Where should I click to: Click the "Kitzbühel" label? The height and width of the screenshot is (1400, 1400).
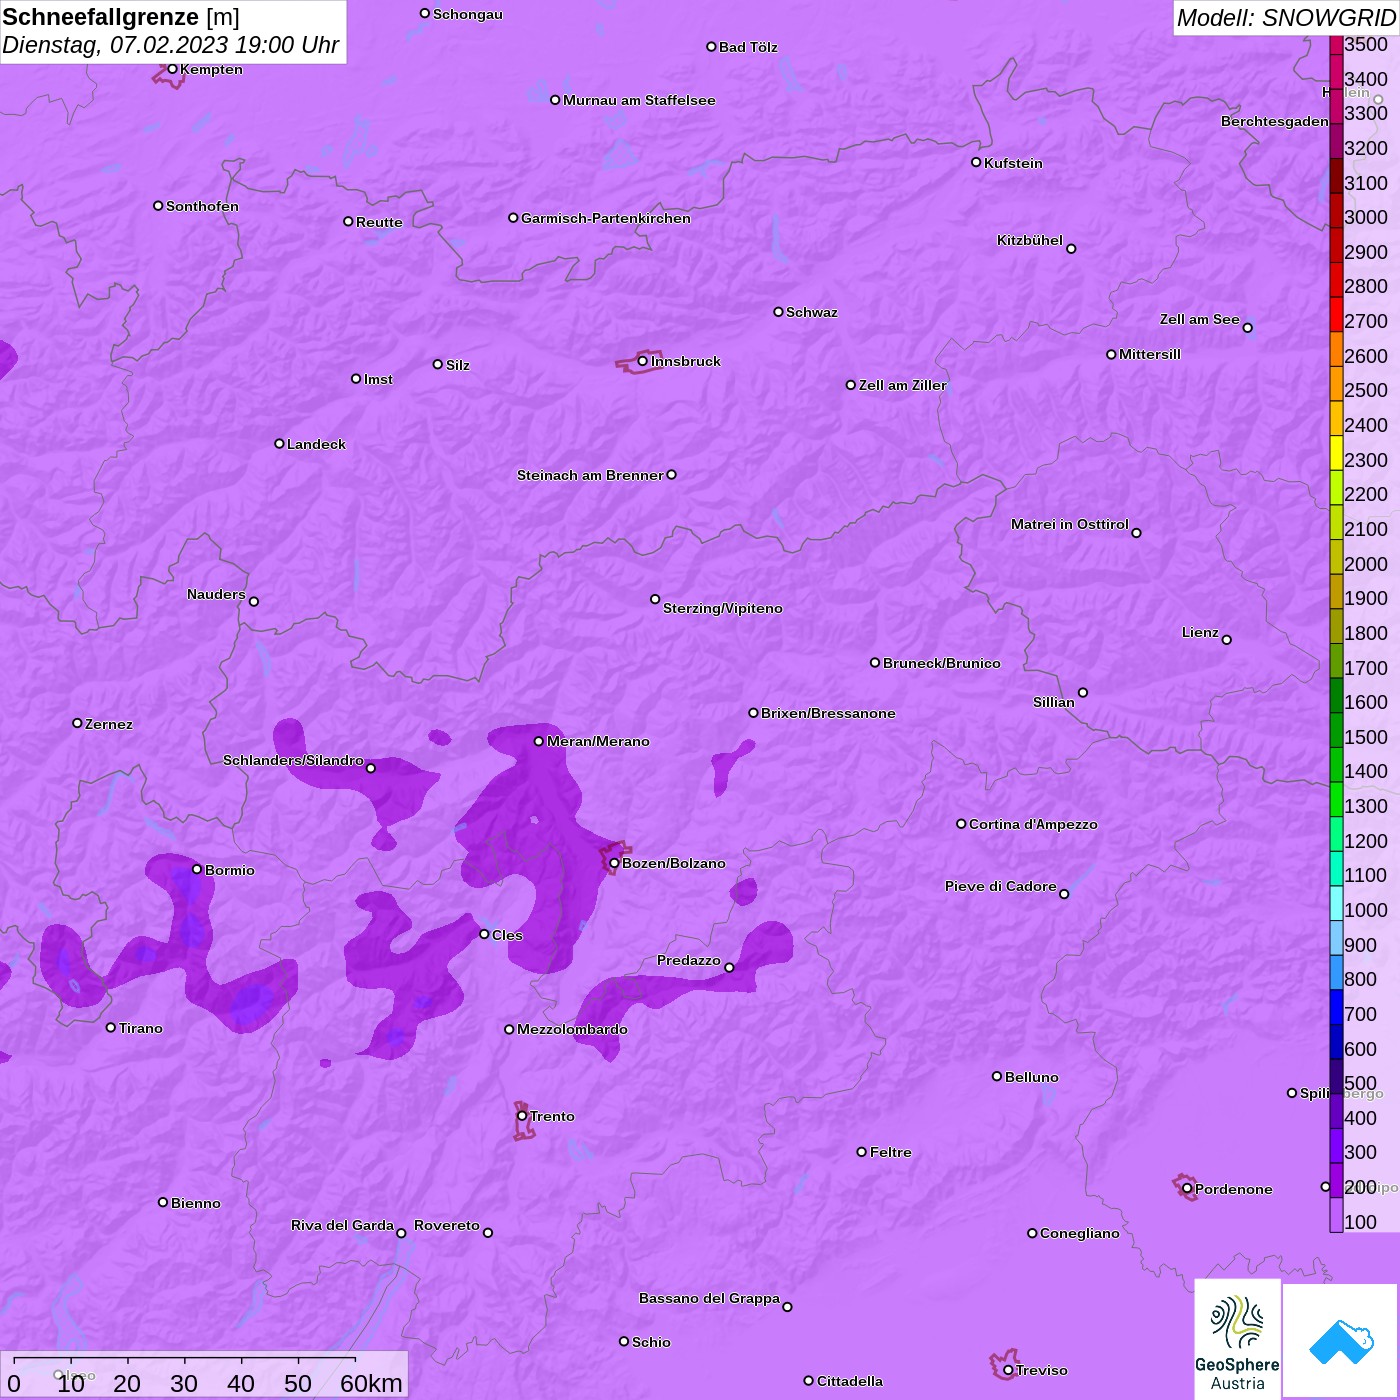1030,240
